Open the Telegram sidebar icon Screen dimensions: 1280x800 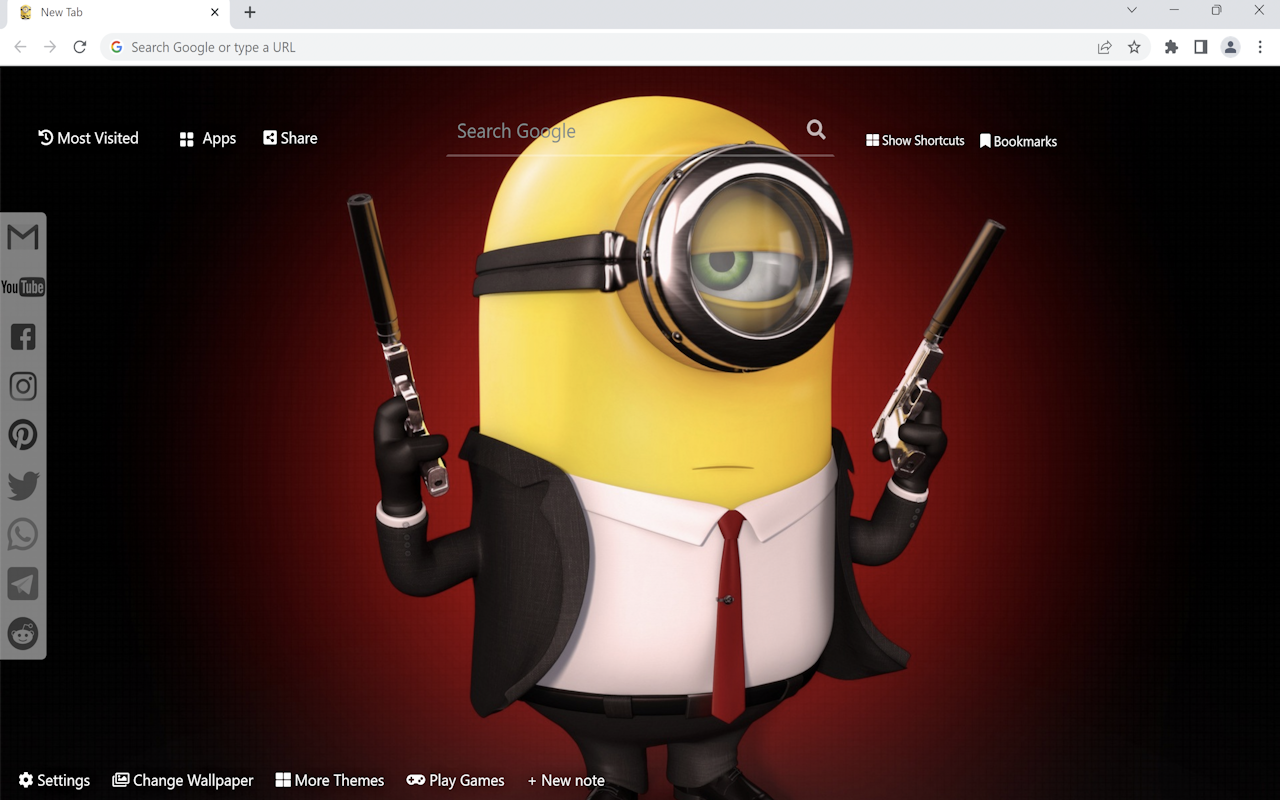pos(23,584)
